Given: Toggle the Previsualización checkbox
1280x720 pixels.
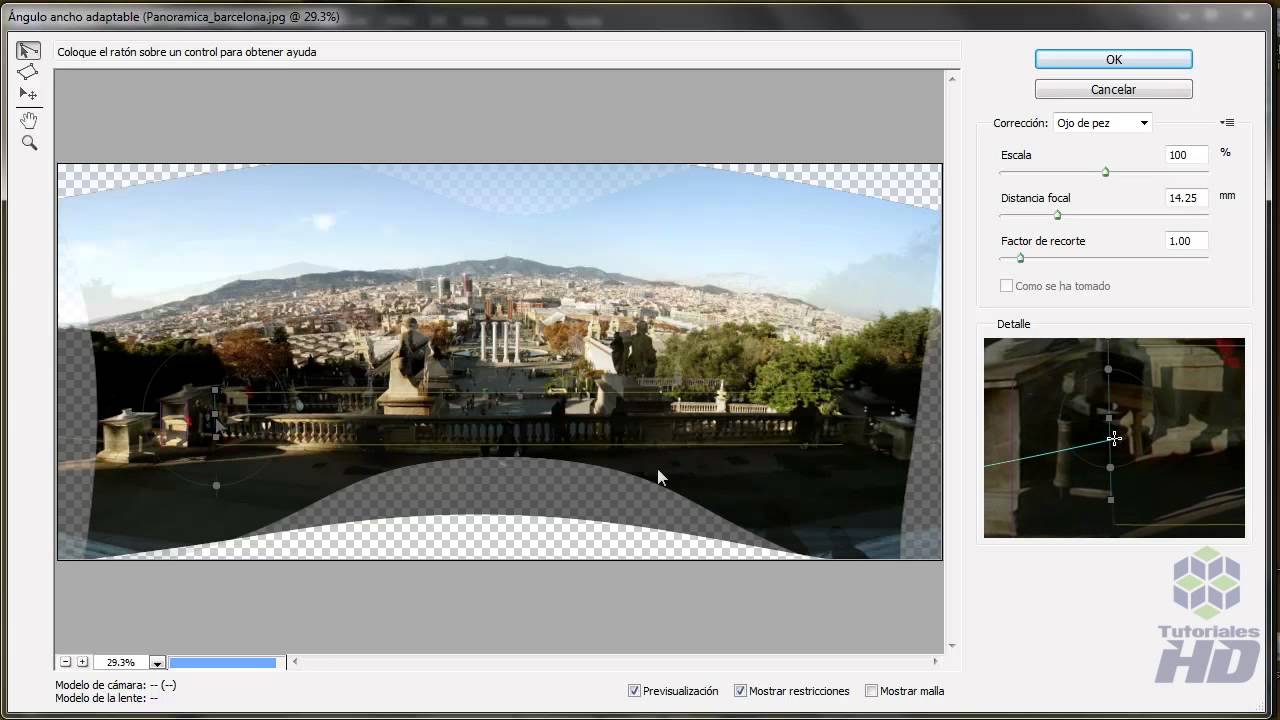Looking at the screenshot, I should pyautogui.click(x=634, y=691).
